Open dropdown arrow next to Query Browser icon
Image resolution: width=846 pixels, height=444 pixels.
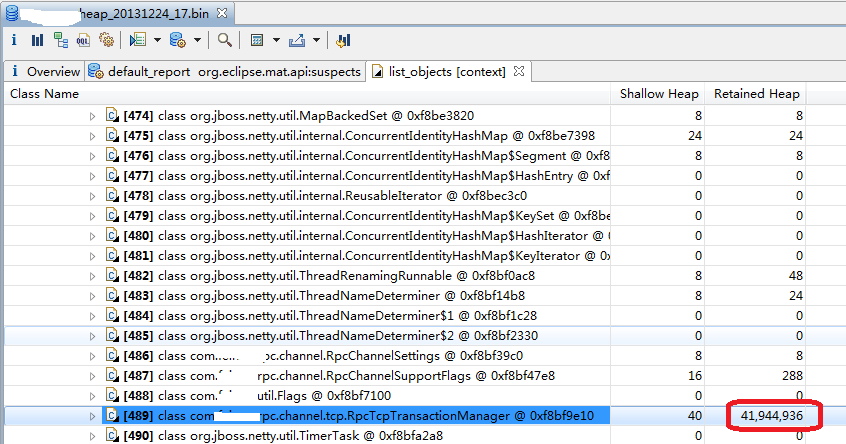pyautogui.click(x=197, y=40)
